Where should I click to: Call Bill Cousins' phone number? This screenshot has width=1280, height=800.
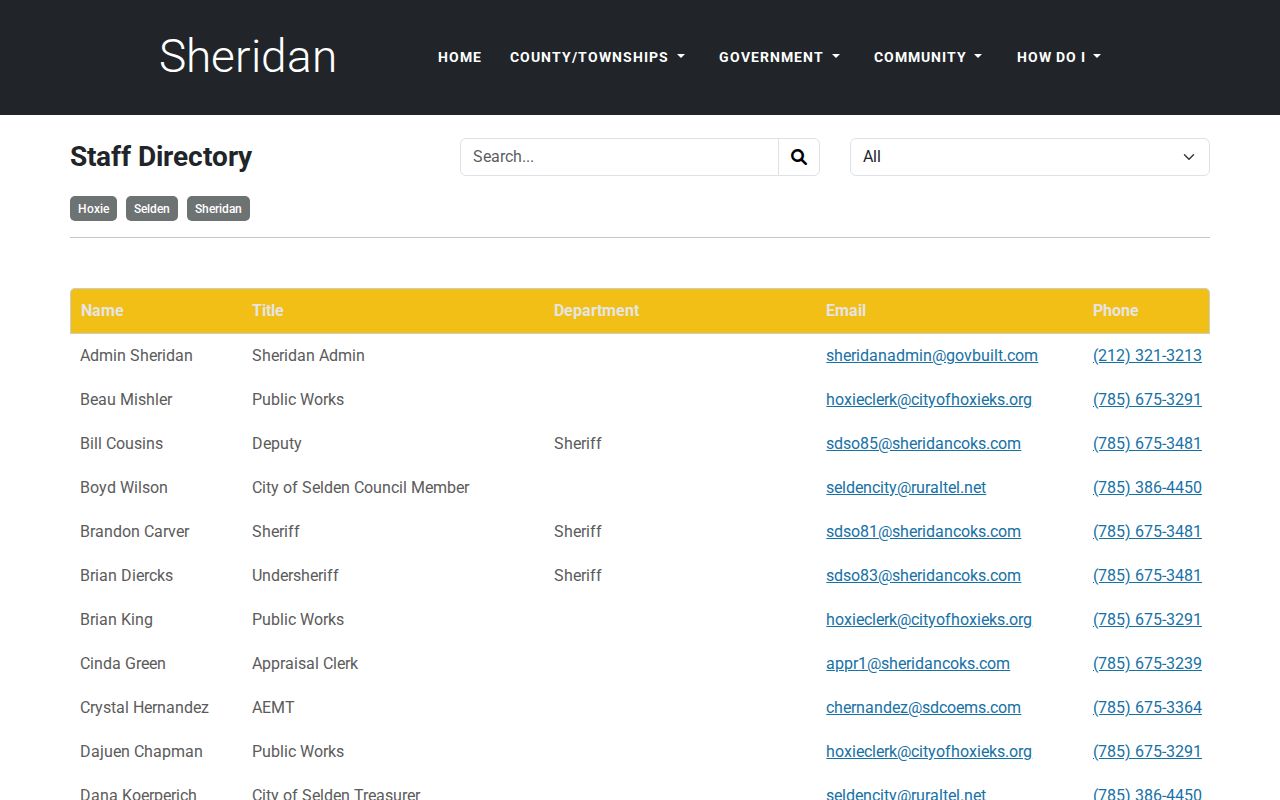[x=1147, y=443]
